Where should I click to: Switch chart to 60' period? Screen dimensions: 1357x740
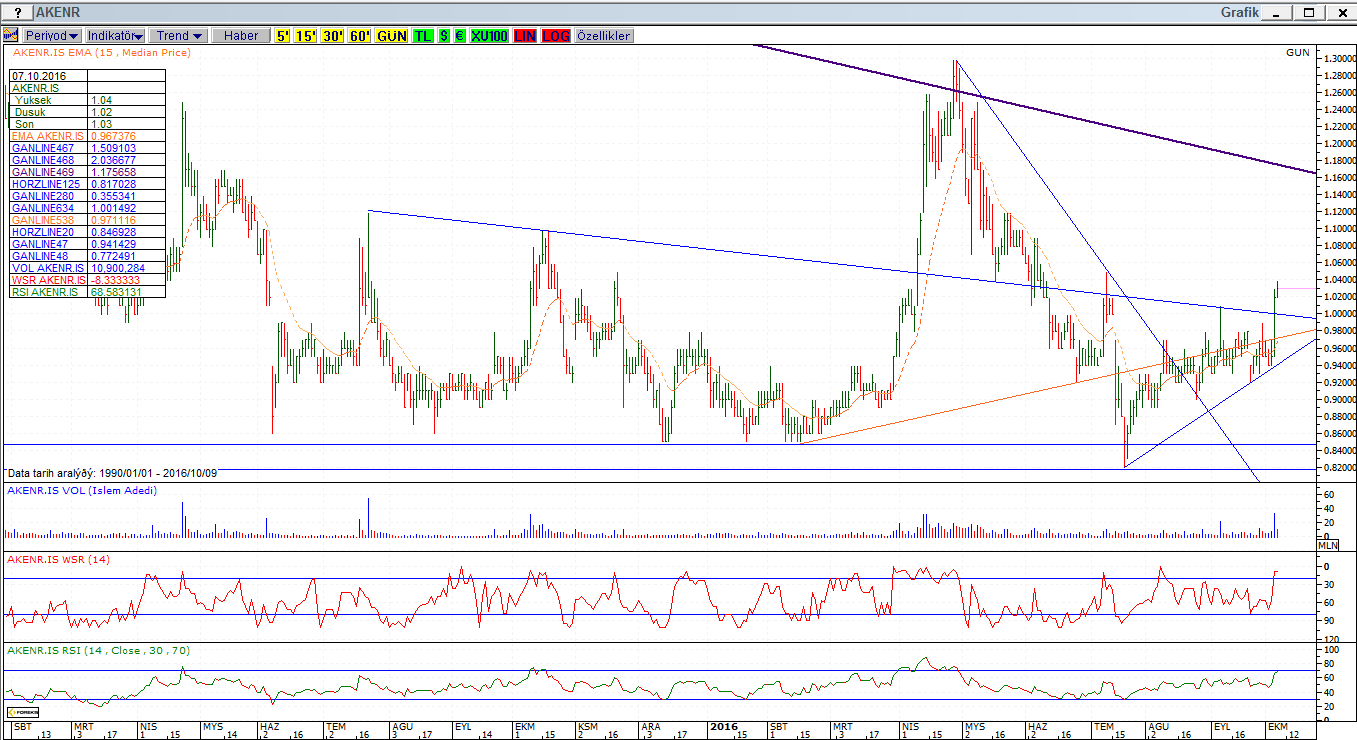click(360, 35)
